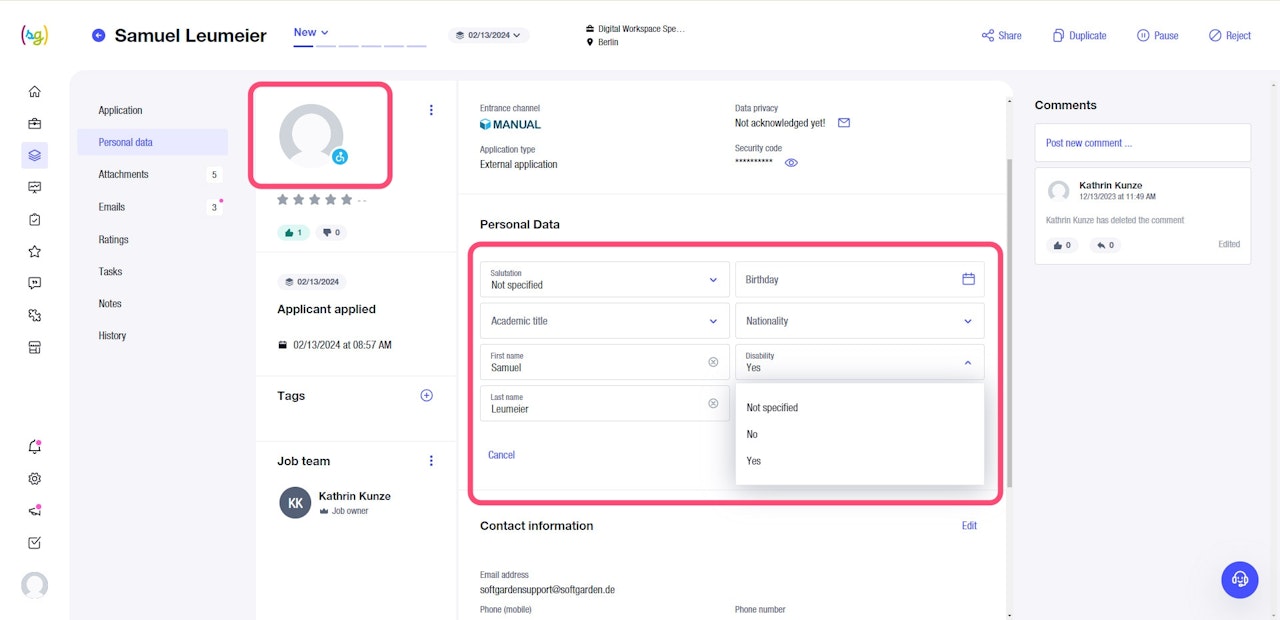Image resolution: width=1280 pixels, height=620 pixels.
Task: Switch to the History tab
Action: pyautogui.click(x=112, y=336)
